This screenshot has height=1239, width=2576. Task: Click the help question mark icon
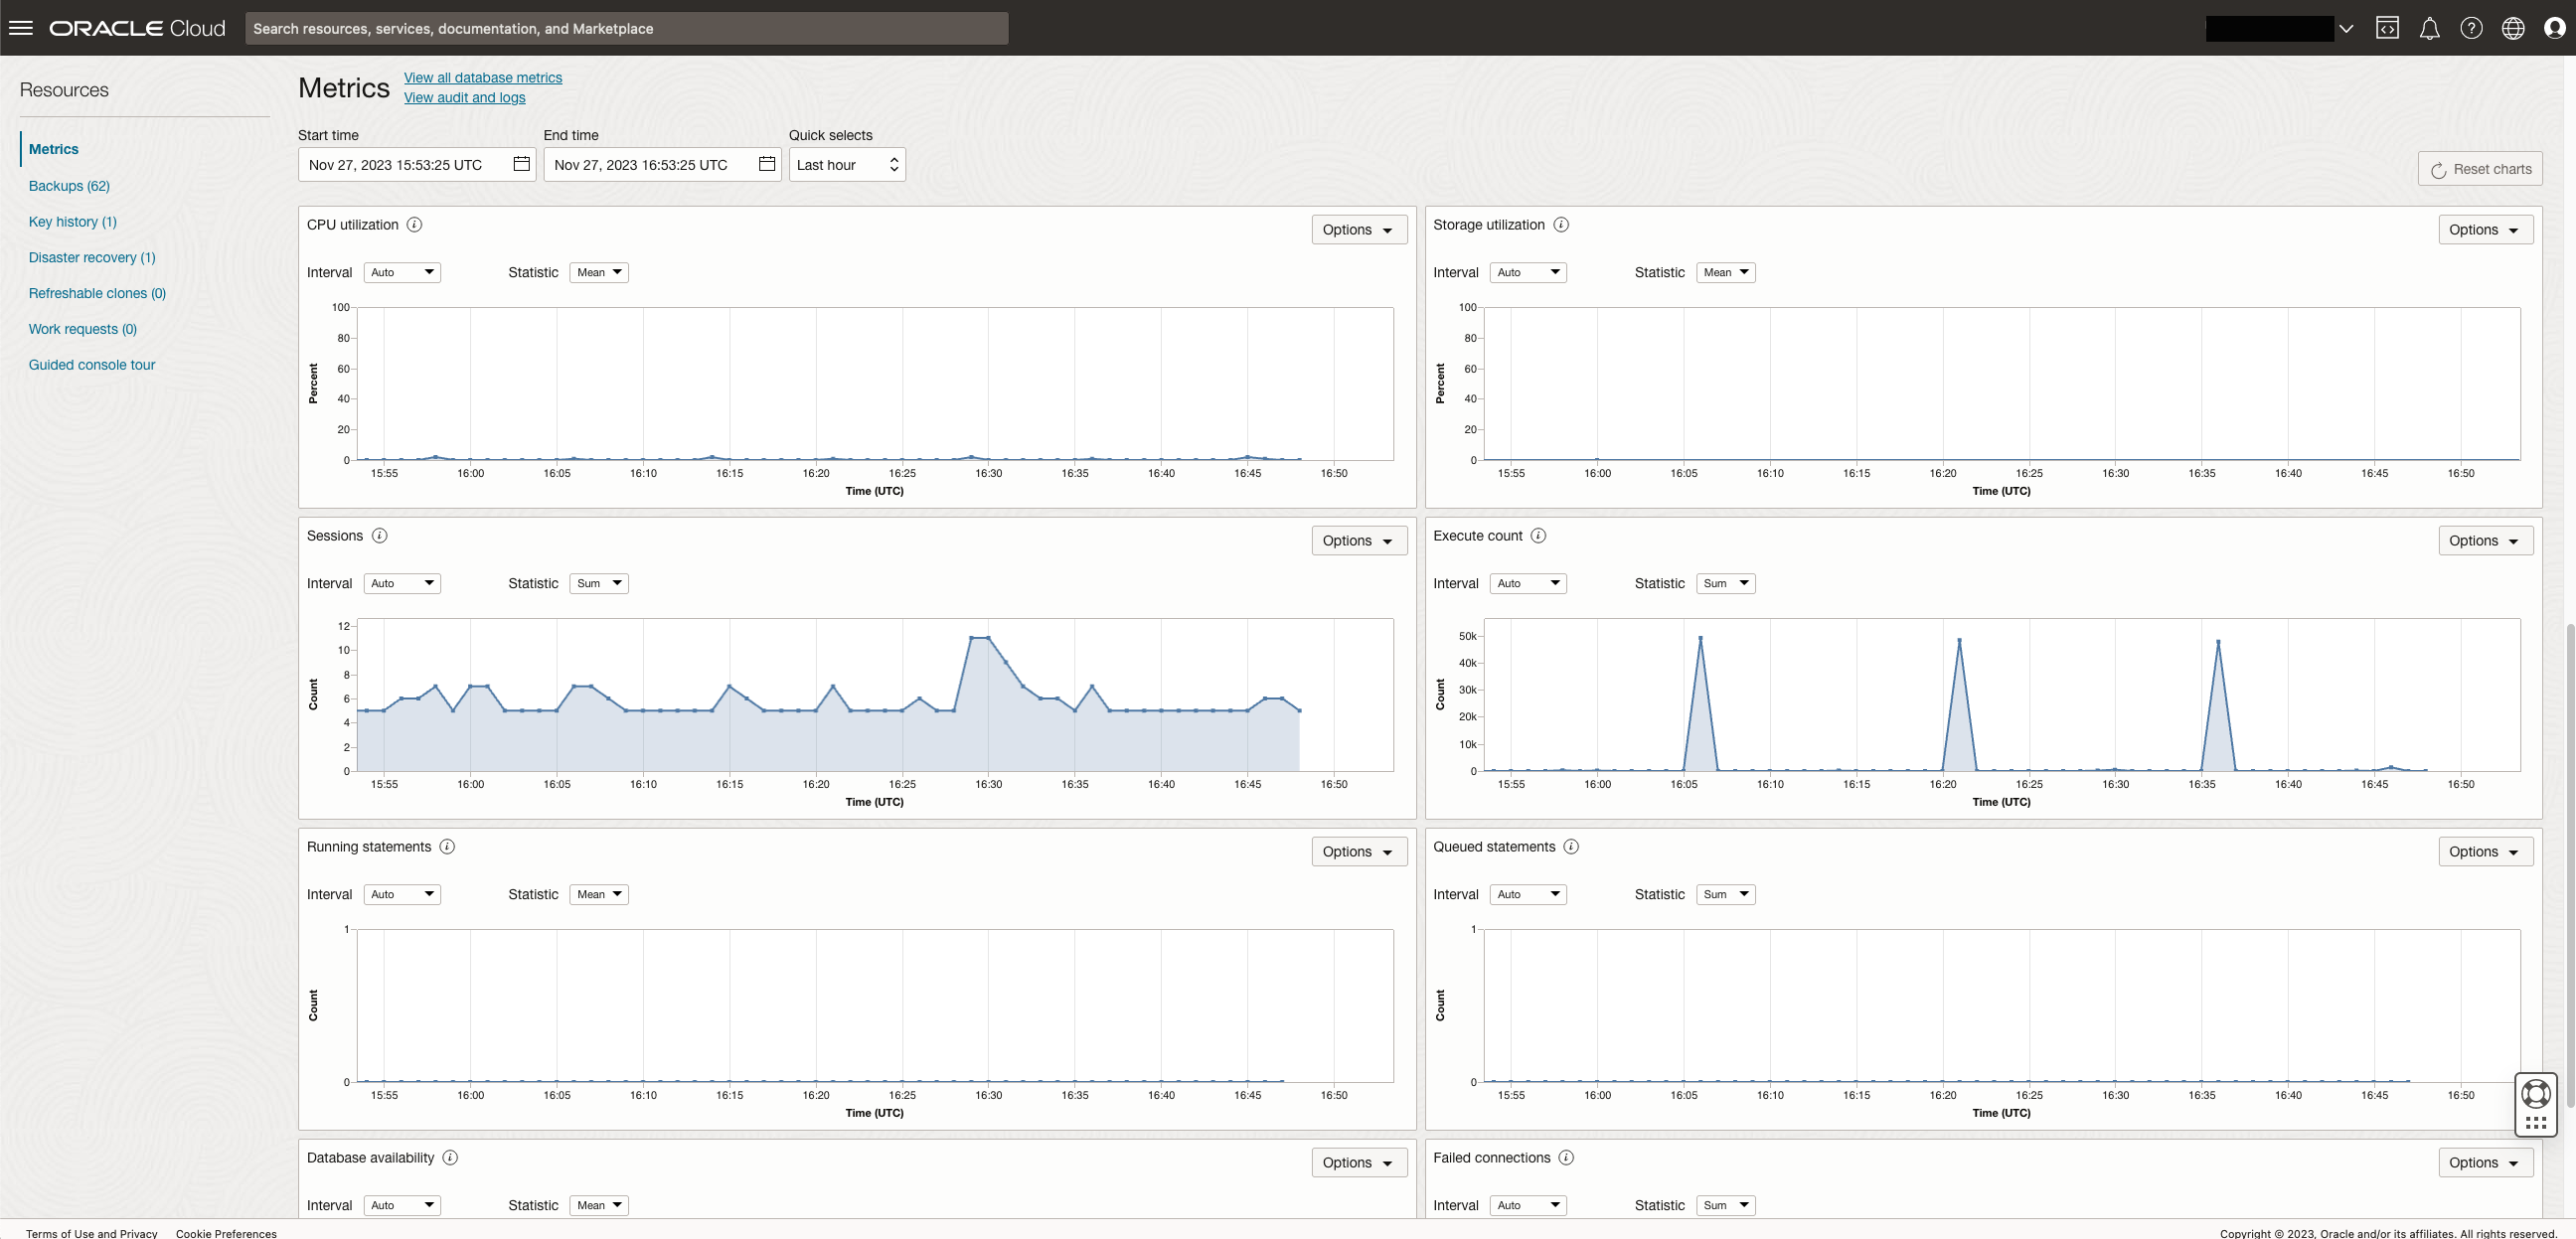[2471, 28]
